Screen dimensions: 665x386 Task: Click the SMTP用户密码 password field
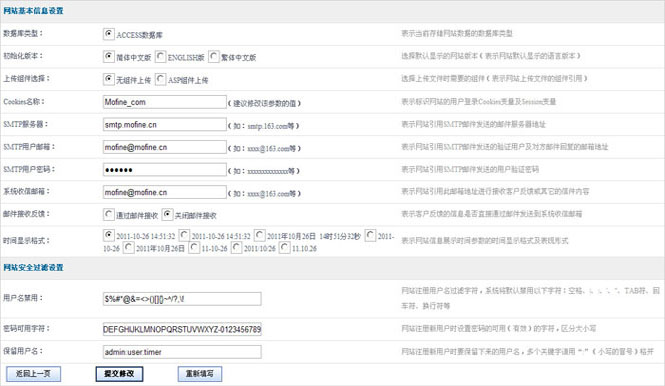tap(165, 170)
